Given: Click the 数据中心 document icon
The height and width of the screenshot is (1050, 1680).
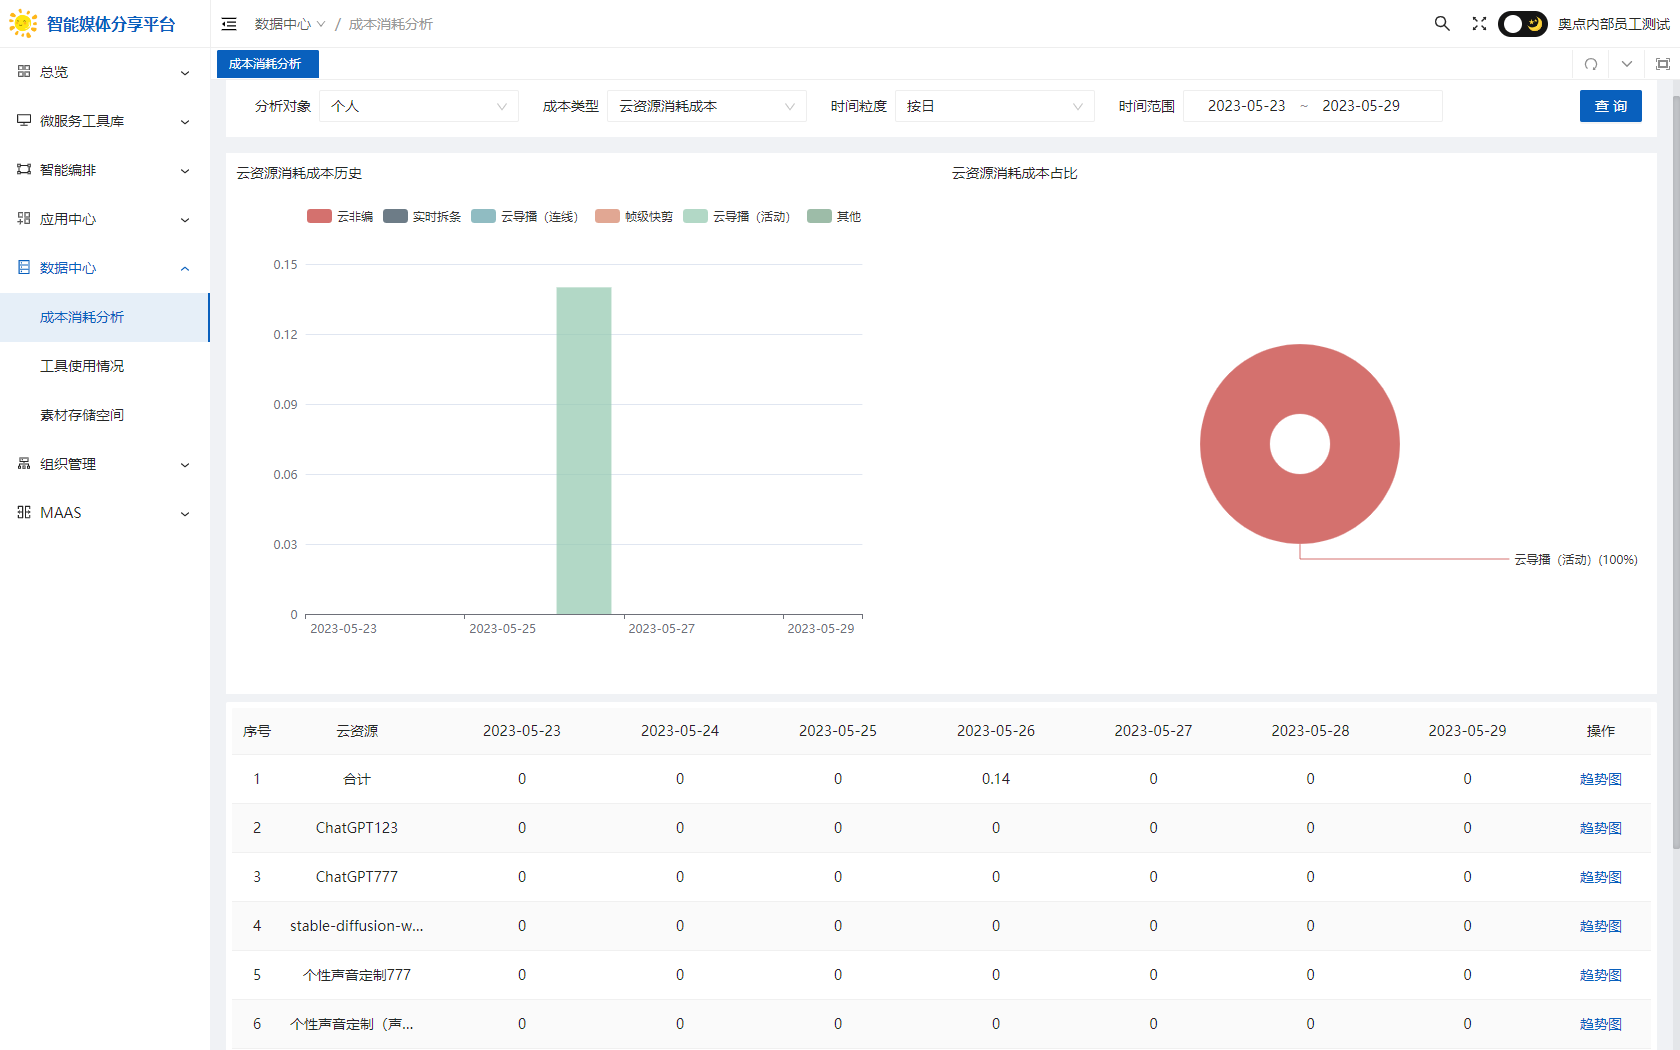Looking at the screenshot, I should [x=24, y=267].
